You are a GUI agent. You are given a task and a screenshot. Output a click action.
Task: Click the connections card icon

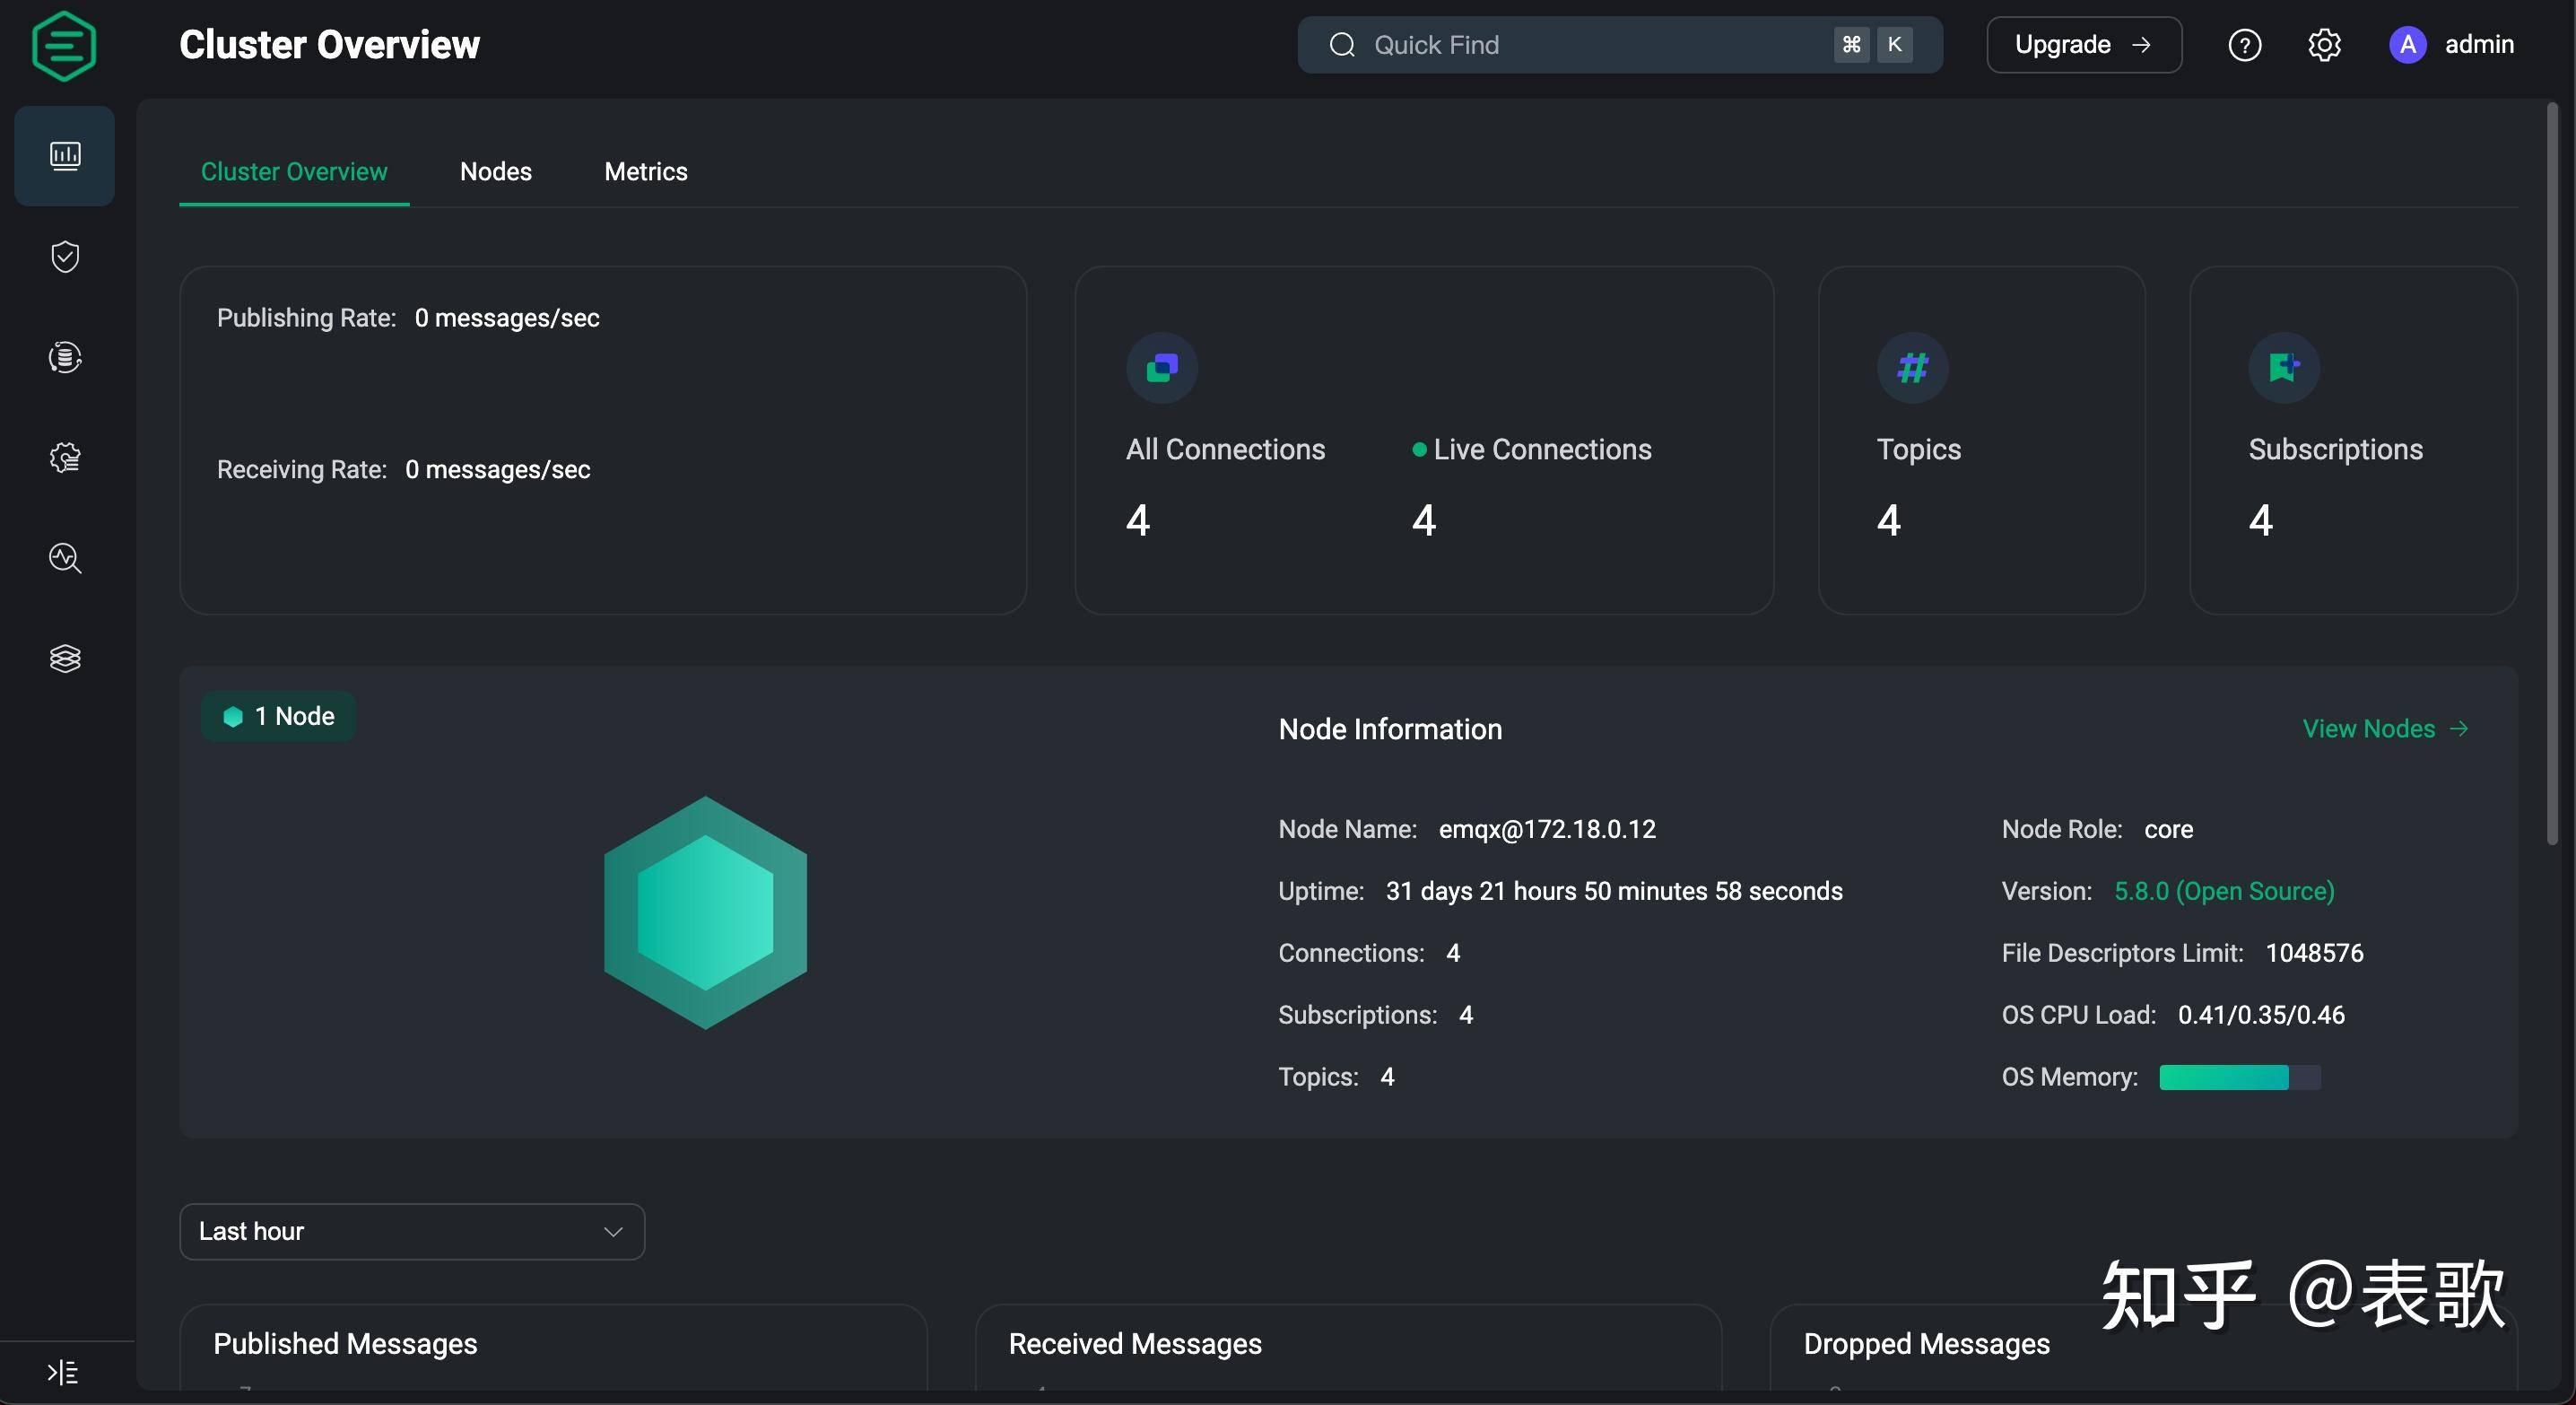point(1162,368)
